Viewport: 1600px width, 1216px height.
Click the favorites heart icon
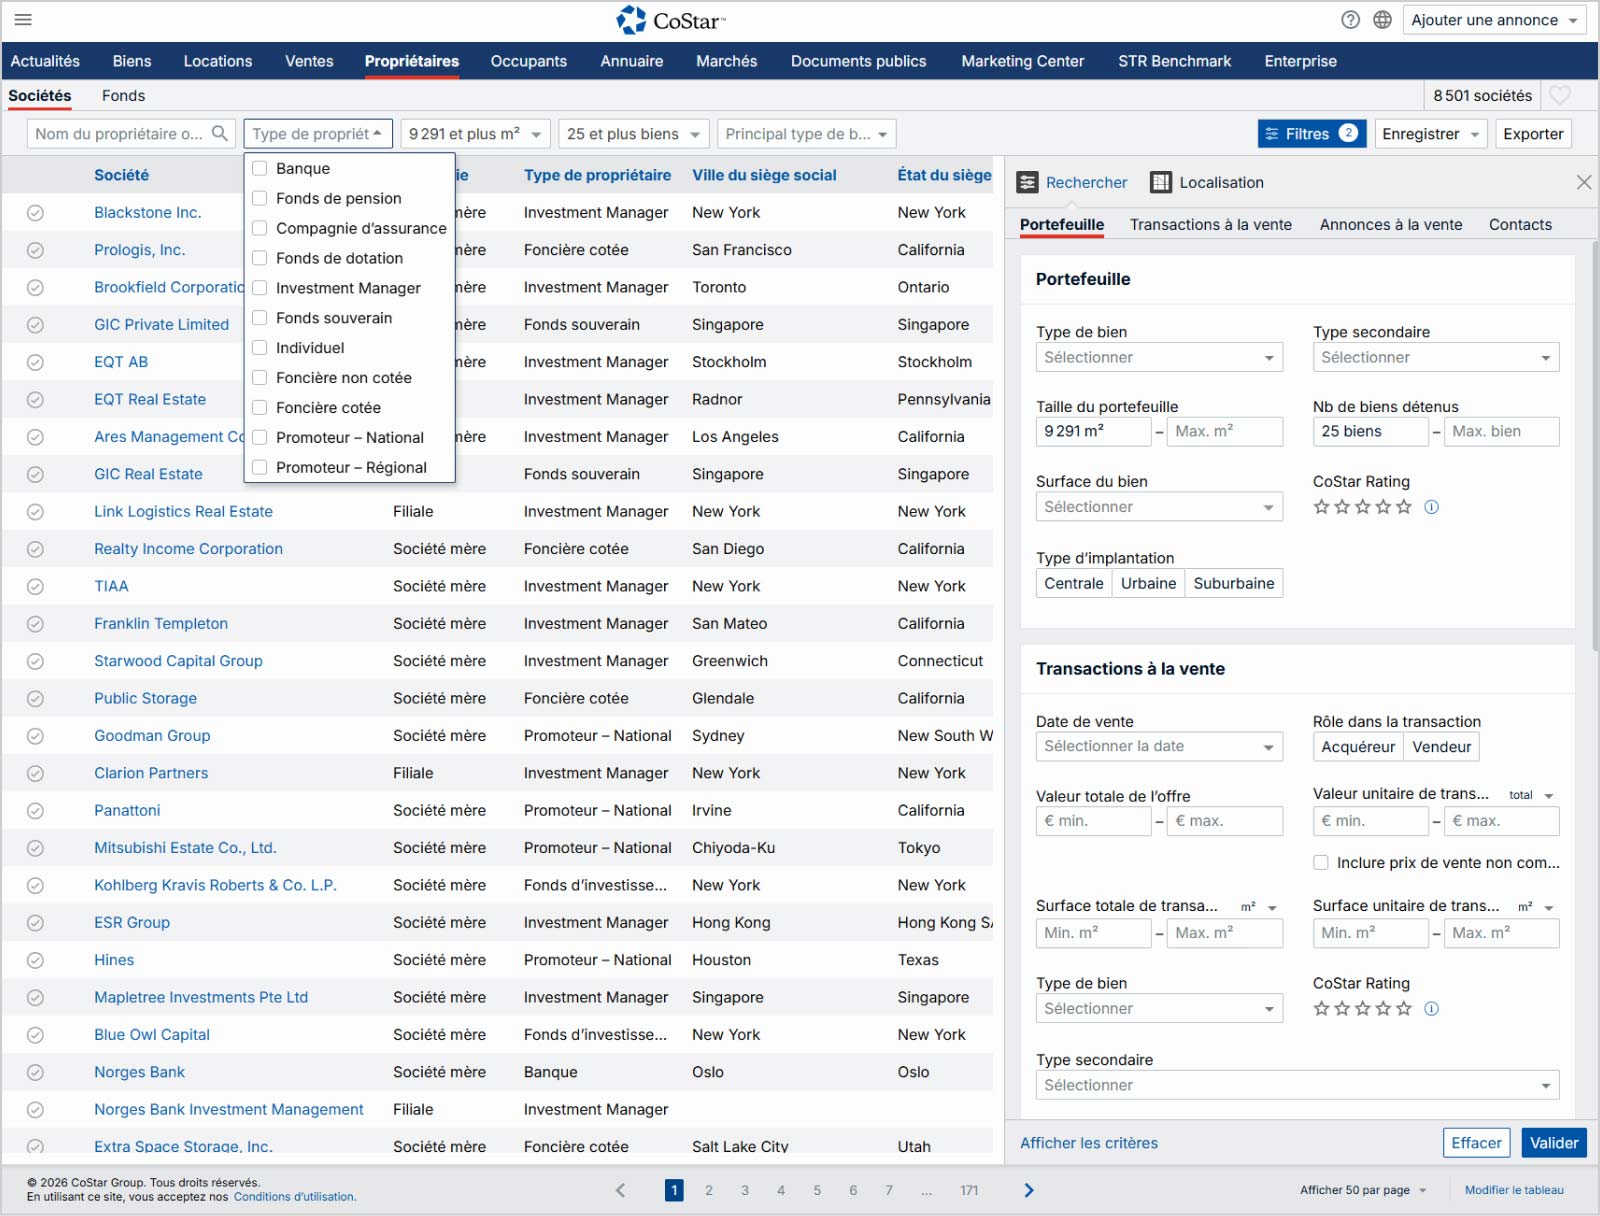[x=1559, y=95]
